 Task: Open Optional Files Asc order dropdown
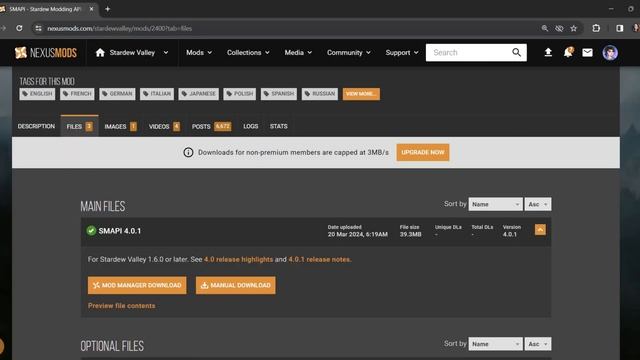(538, 344)
